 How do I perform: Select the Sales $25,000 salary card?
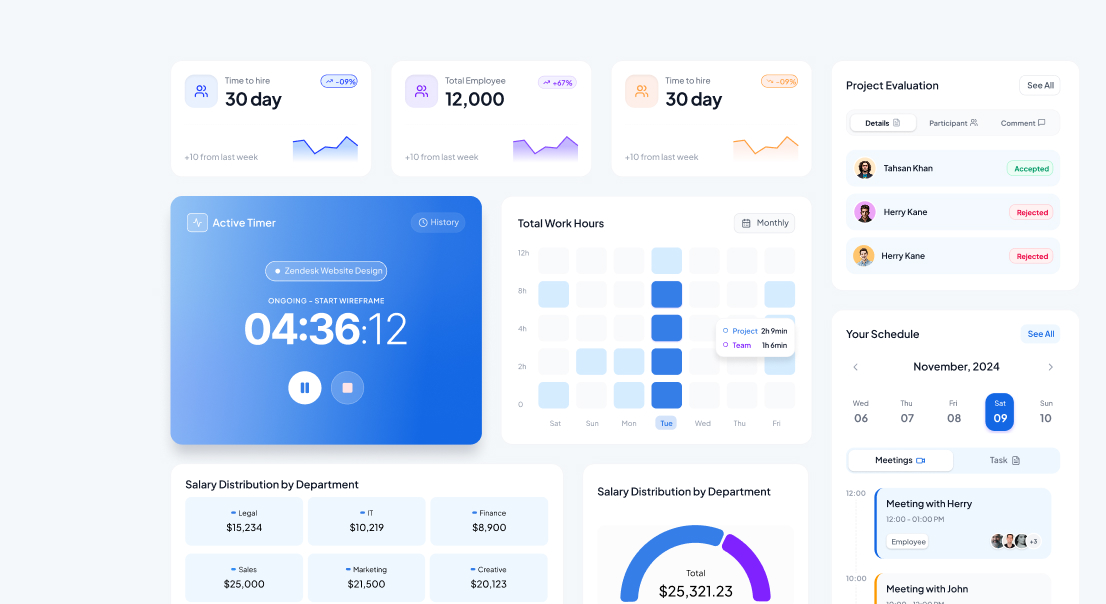(244, 578)
